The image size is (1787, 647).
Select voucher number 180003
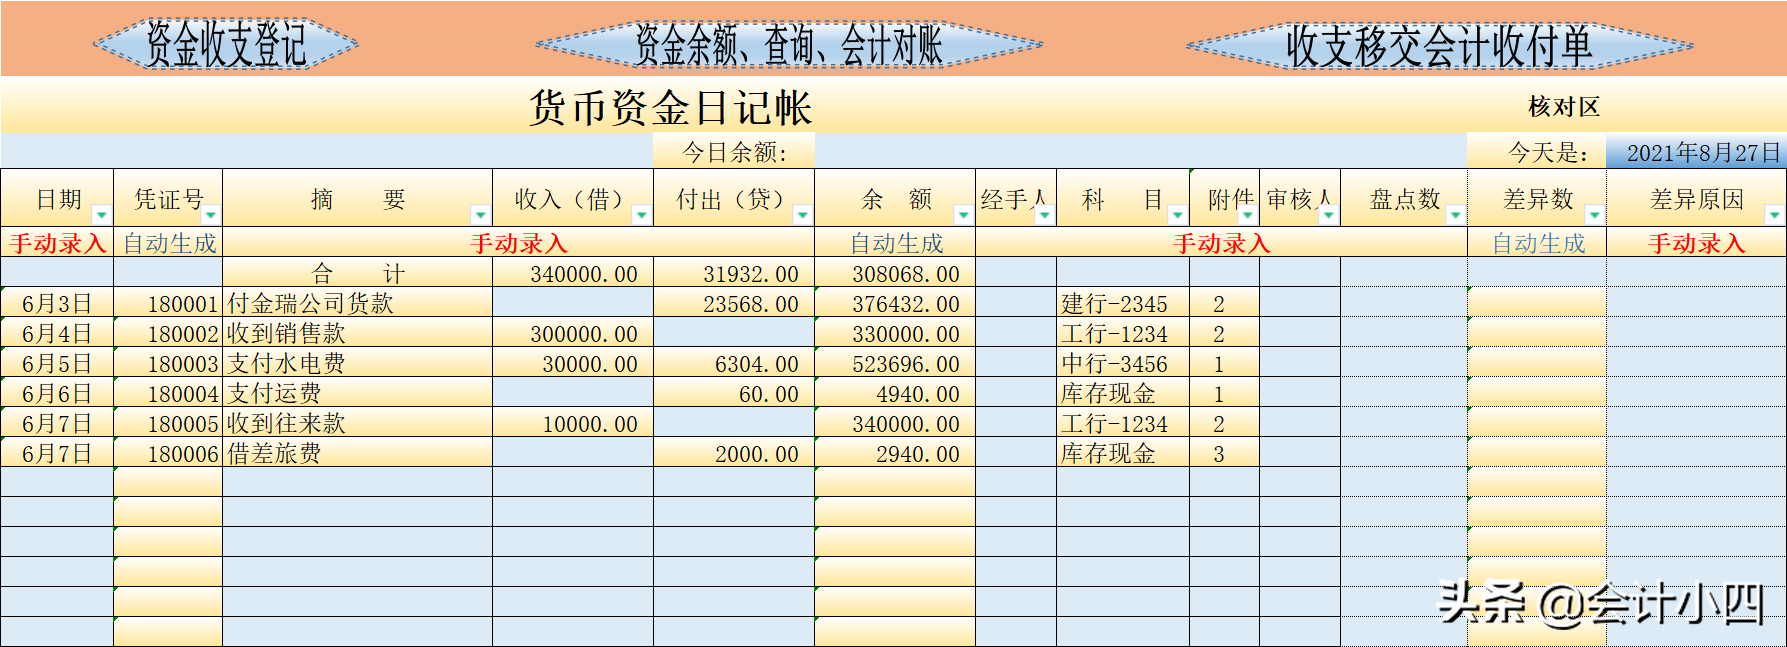(x=168, y=363)
